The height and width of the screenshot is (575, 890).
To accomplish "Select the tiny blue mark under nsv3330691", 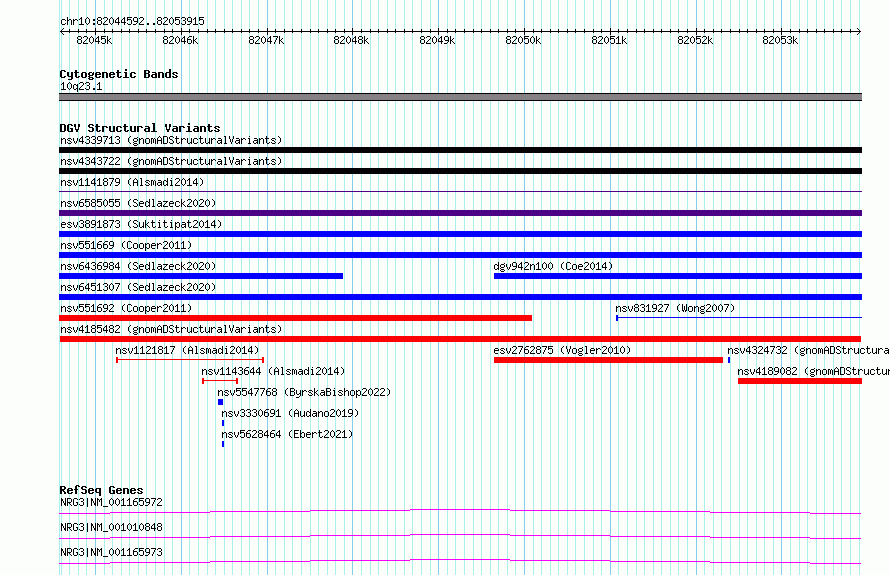I will click(223, 423).
